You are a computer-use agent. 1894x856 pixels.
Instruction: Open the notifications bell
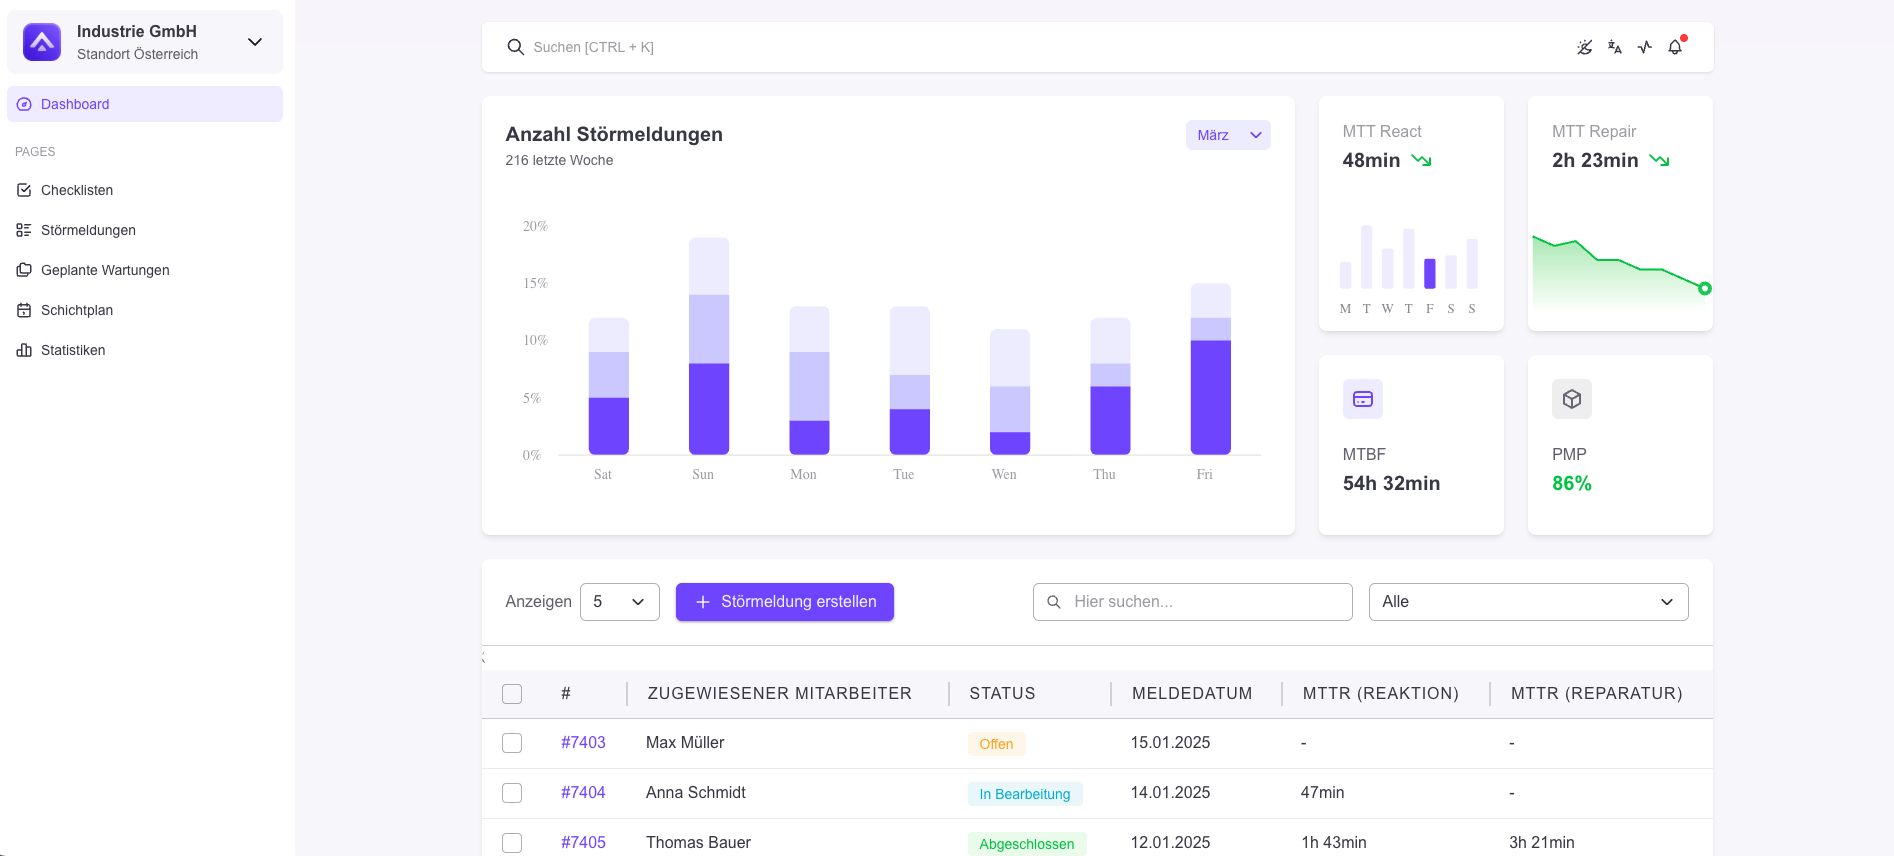(x=1675, y=47)
